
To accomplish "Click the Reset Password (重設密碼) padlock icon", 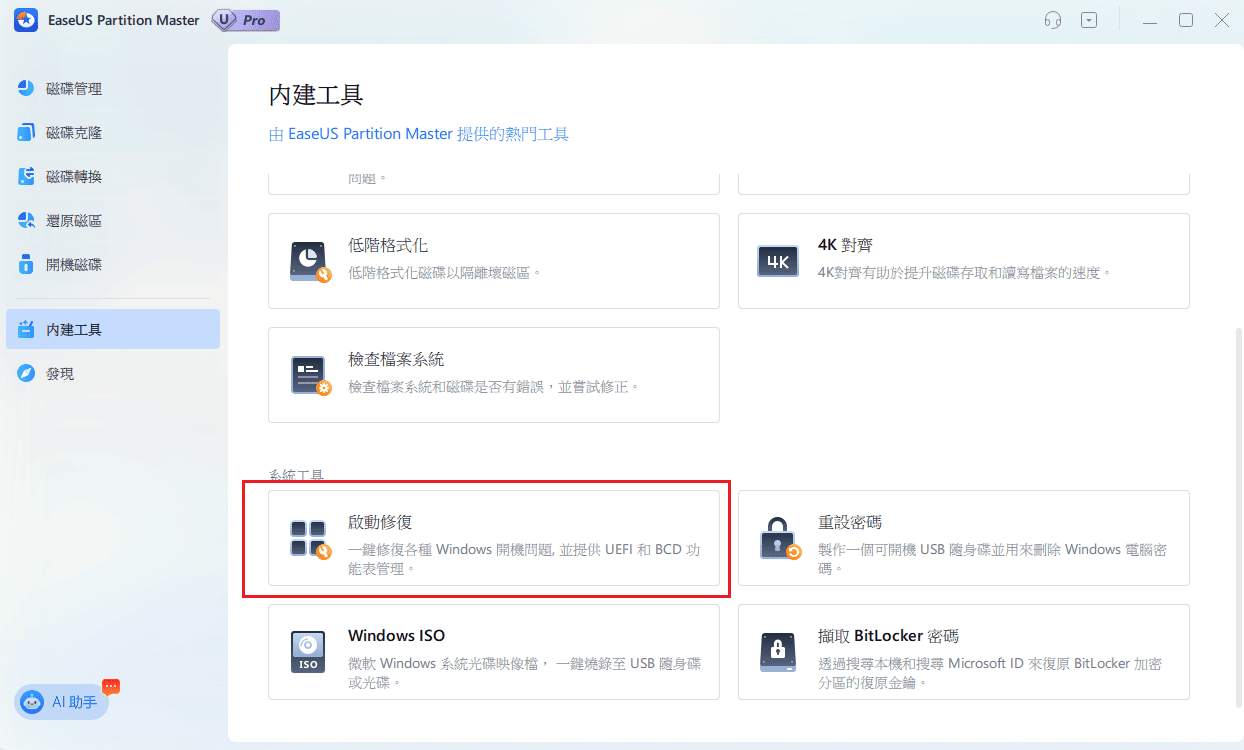I will (779, 538).
